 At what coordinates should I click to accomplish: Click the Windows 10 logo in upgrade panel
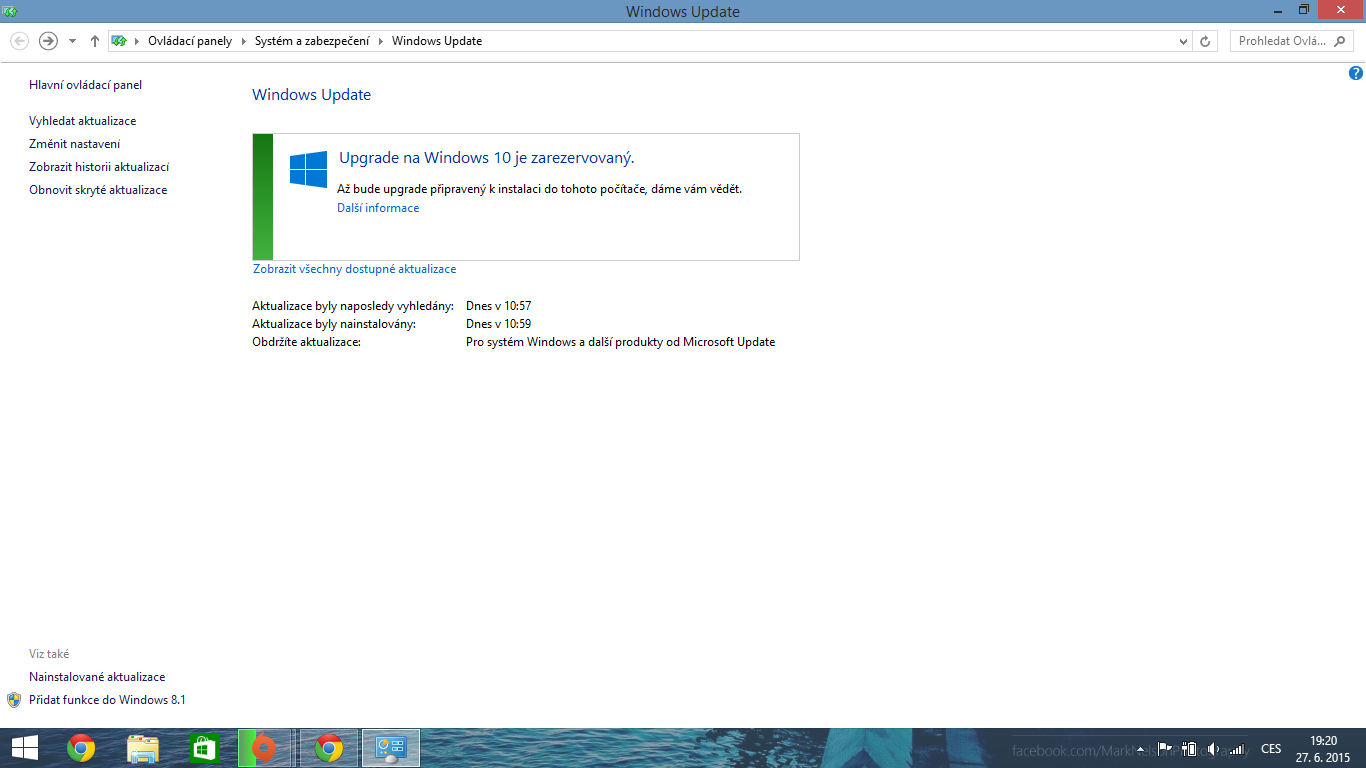pyautogui.click(x=308, y=170)
